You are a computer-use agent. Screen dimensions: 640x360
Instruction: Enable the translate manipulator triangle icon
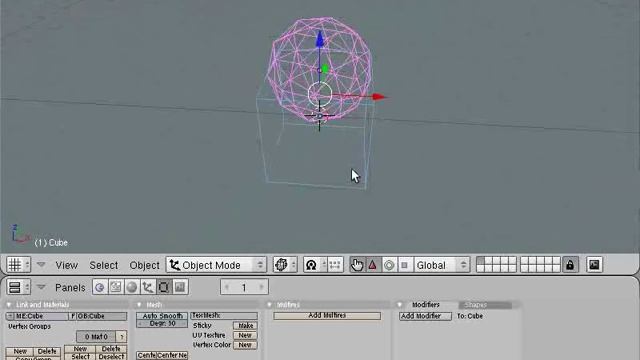pos(373,265)
